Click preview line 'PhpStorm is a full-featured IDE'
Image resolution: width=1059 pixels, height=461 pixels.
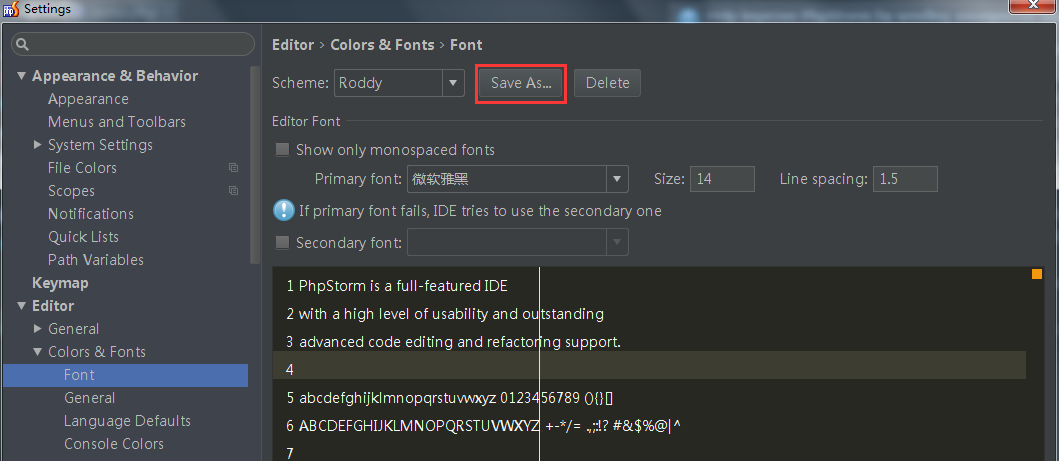pyautogui.click(x=403, y=286)
